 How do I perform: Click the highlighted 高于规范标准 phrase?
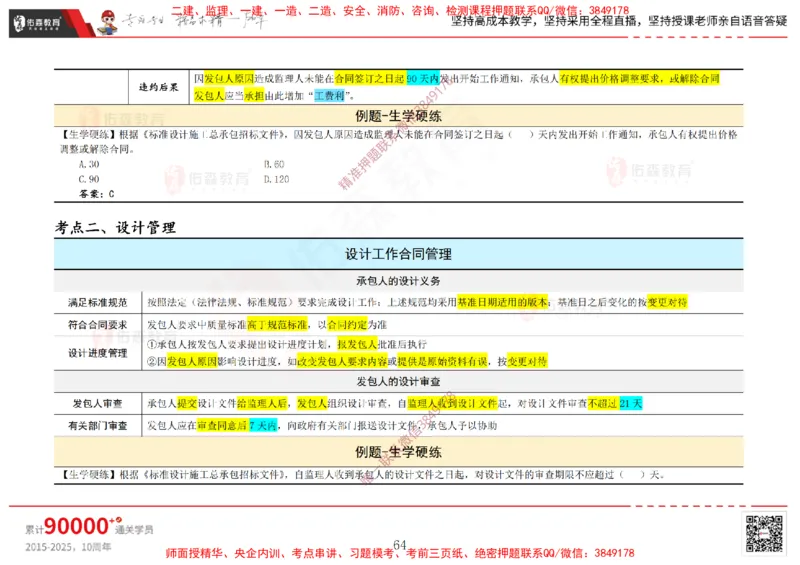[278, 325]
